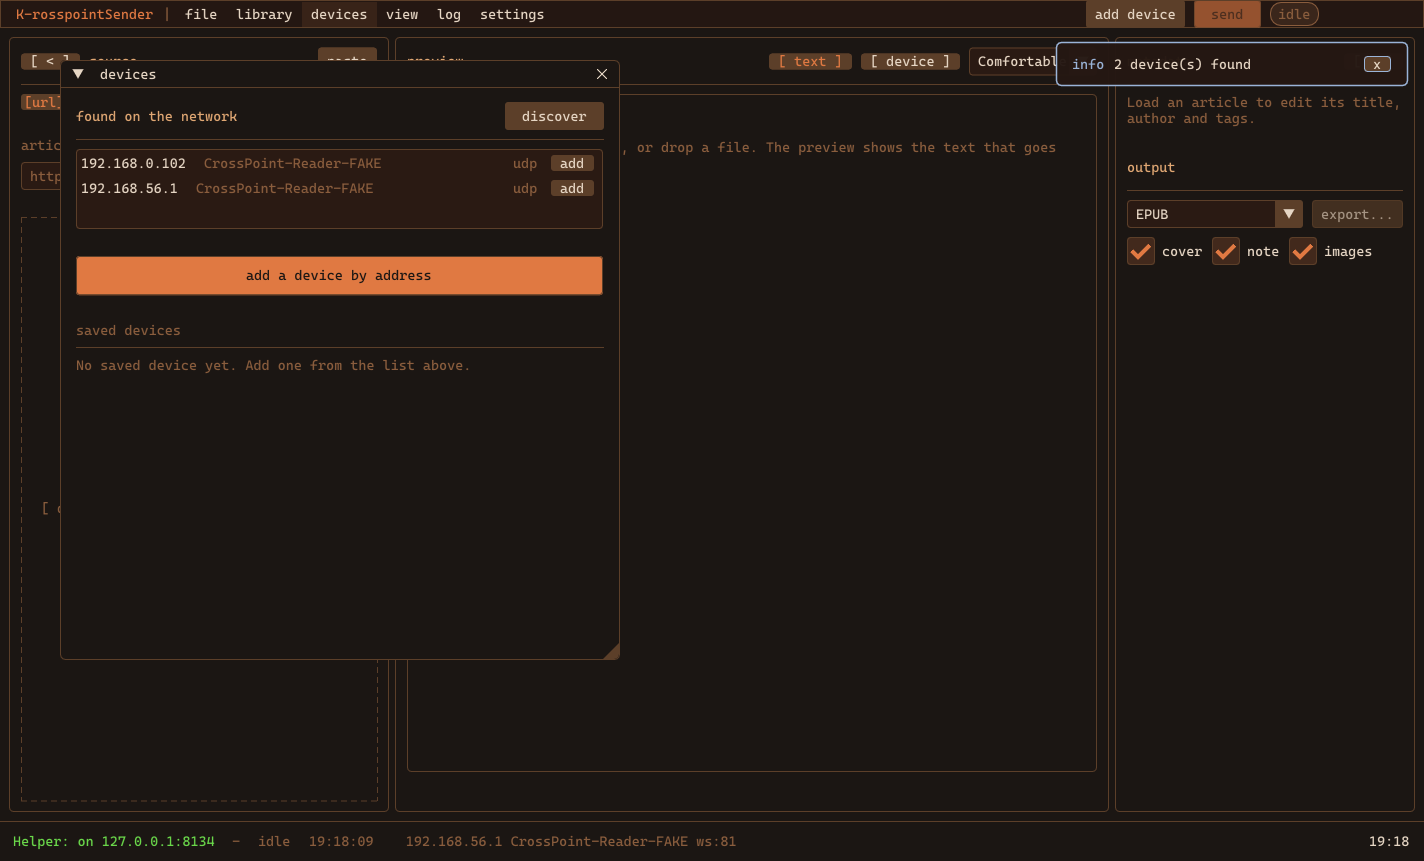Toggle the note checkbox
The width and height of the screenshot is (1424, 861).
1226,251
